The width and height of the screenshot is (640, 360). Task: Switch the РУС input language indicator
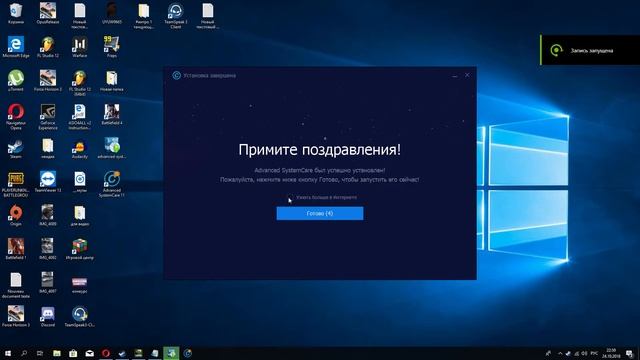594,353
